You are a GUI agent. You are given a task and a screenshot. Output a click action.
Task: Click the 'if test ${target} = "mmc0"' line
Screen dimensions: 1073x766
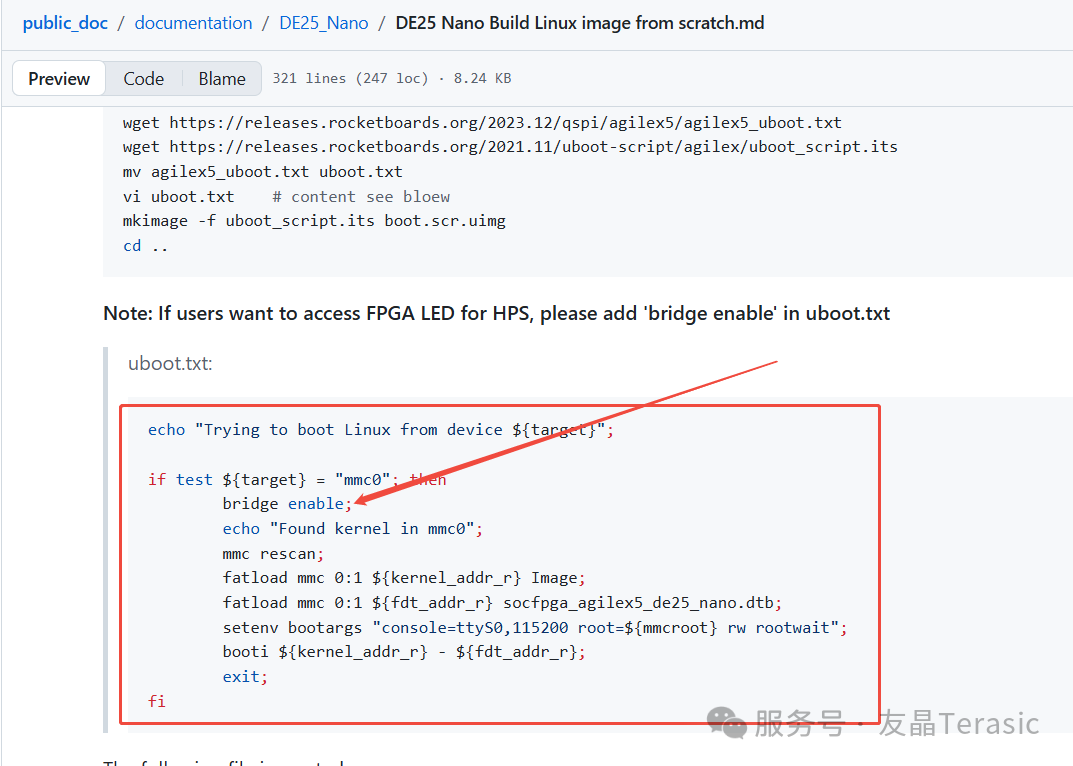[297, 480]
